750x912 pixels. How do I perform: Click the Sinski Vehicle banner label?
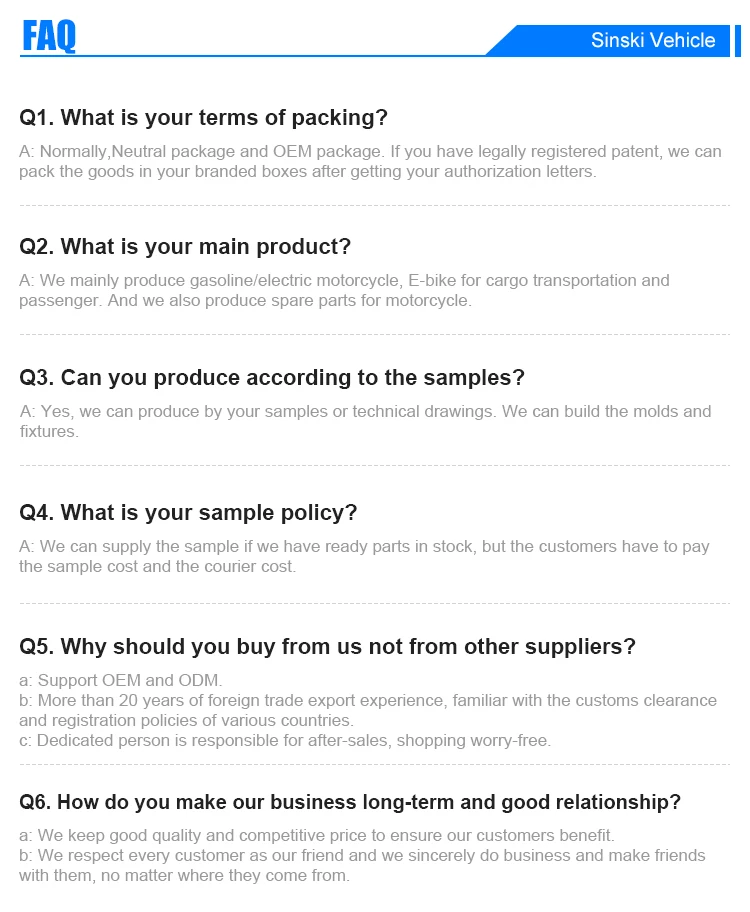pyautogui.click(x=652, y=40)
